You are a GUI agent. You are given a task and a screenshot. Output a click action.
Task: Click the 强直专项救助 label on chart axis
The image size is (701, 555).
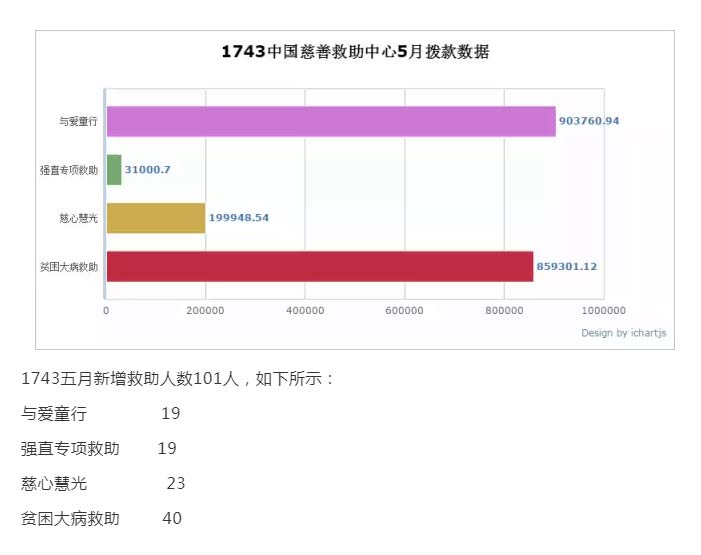pos(69,170)
